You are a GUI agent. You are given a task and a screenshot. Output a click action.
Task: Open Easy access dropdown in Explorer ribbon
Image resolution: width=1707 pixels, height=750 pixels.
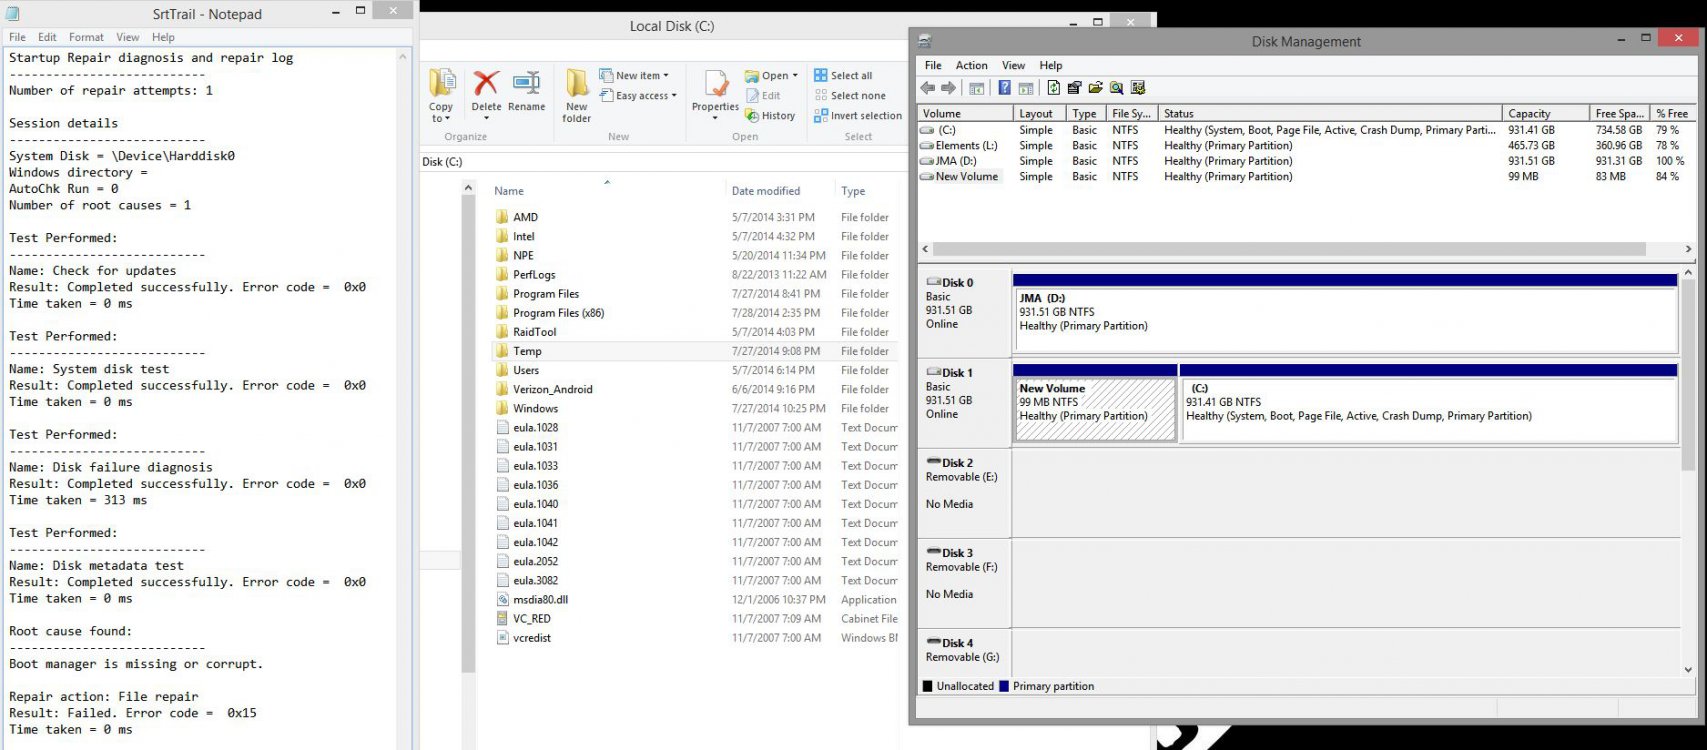638,96
